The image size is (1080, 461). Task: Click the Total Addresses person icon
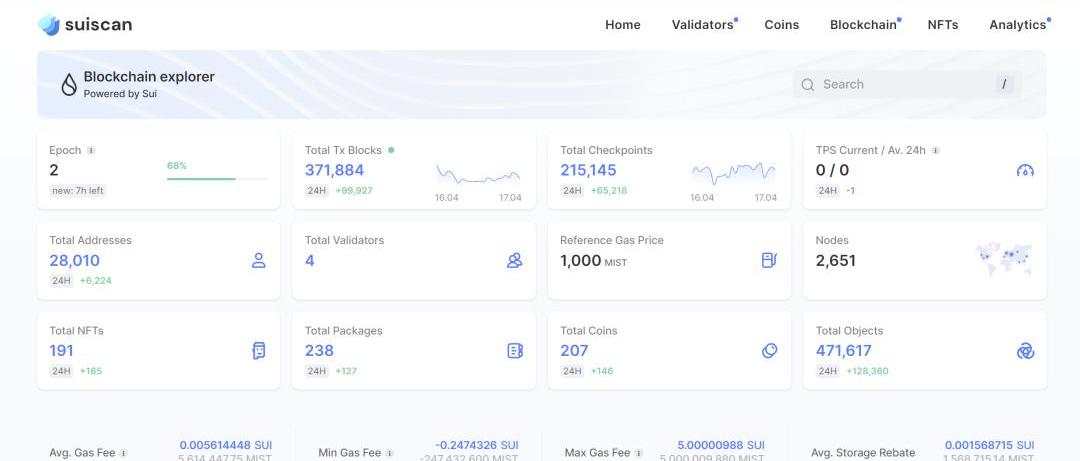(258, 261)
